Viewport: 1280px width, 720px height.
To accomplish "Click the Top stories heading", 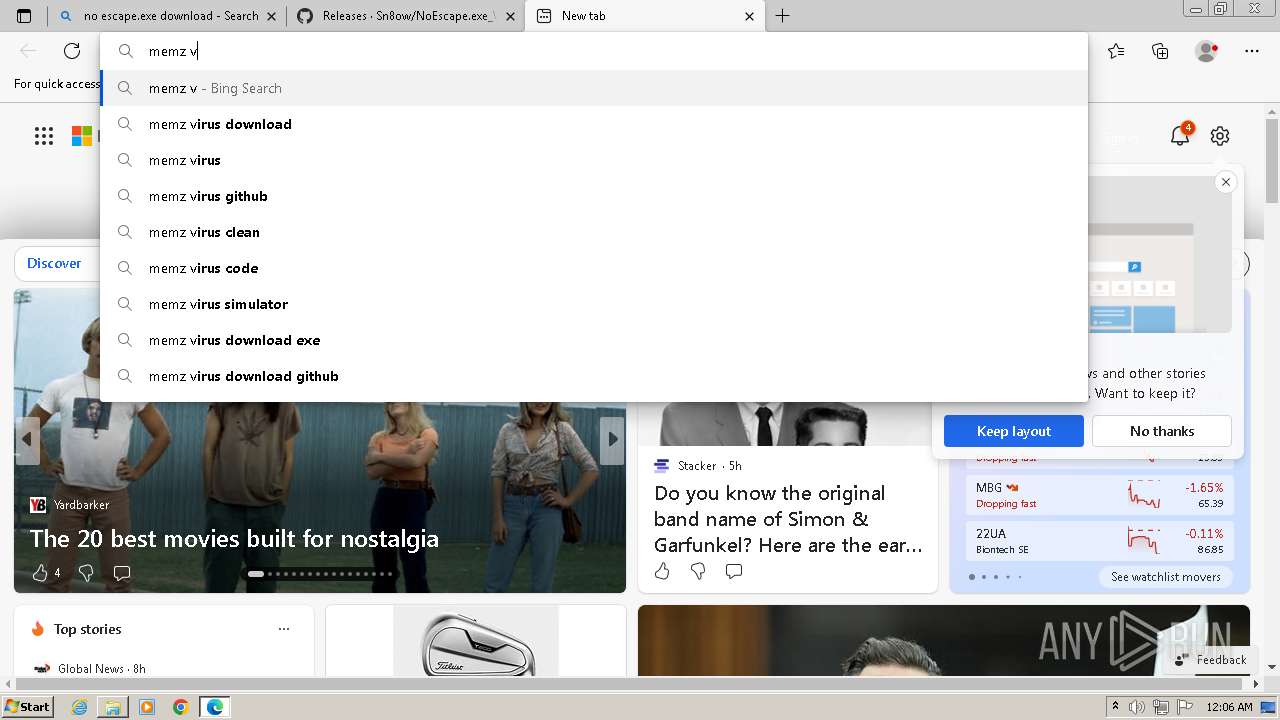I will pyautogui.click(x=88, y=629).
